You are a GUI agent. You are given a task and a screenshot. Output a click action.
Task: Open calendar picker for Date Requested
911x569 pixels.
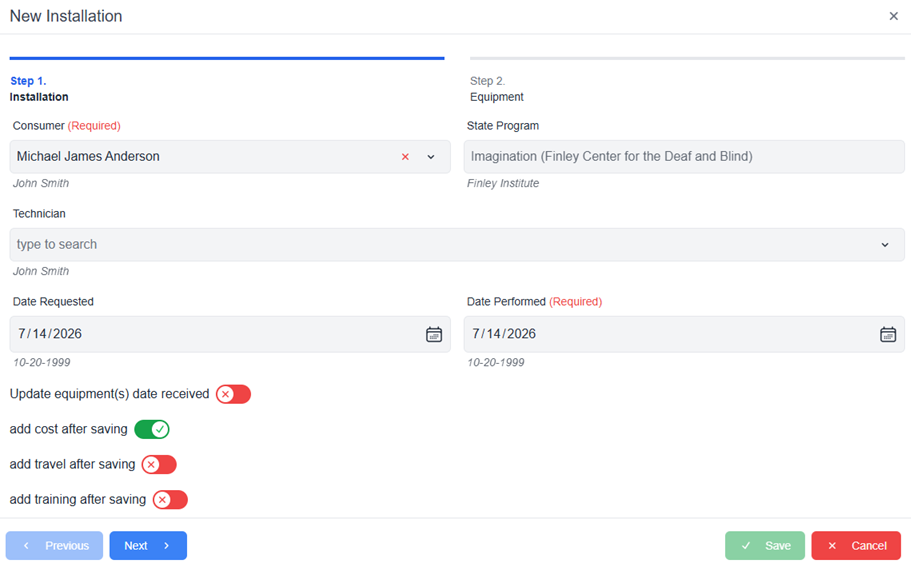click(x=433, y=334)
